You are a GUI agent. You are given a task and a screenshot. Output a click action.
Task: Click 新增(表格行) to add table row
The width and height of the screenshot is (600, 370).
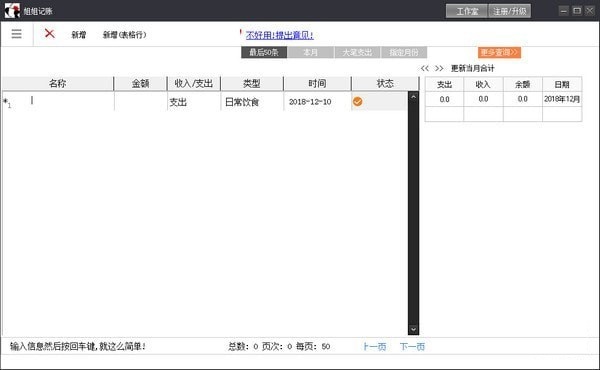pyautogui.click(x=124, y=35)
